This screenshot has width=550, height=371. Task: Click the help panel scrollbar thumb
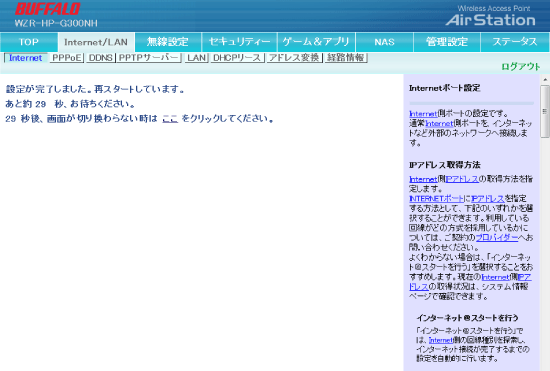545,112
